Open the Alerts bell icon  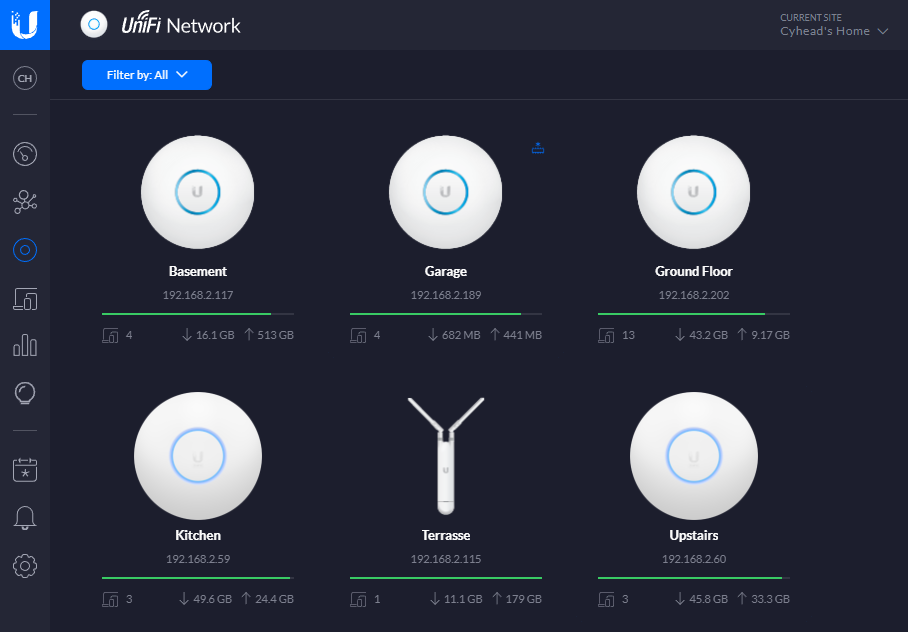(25, 517)
